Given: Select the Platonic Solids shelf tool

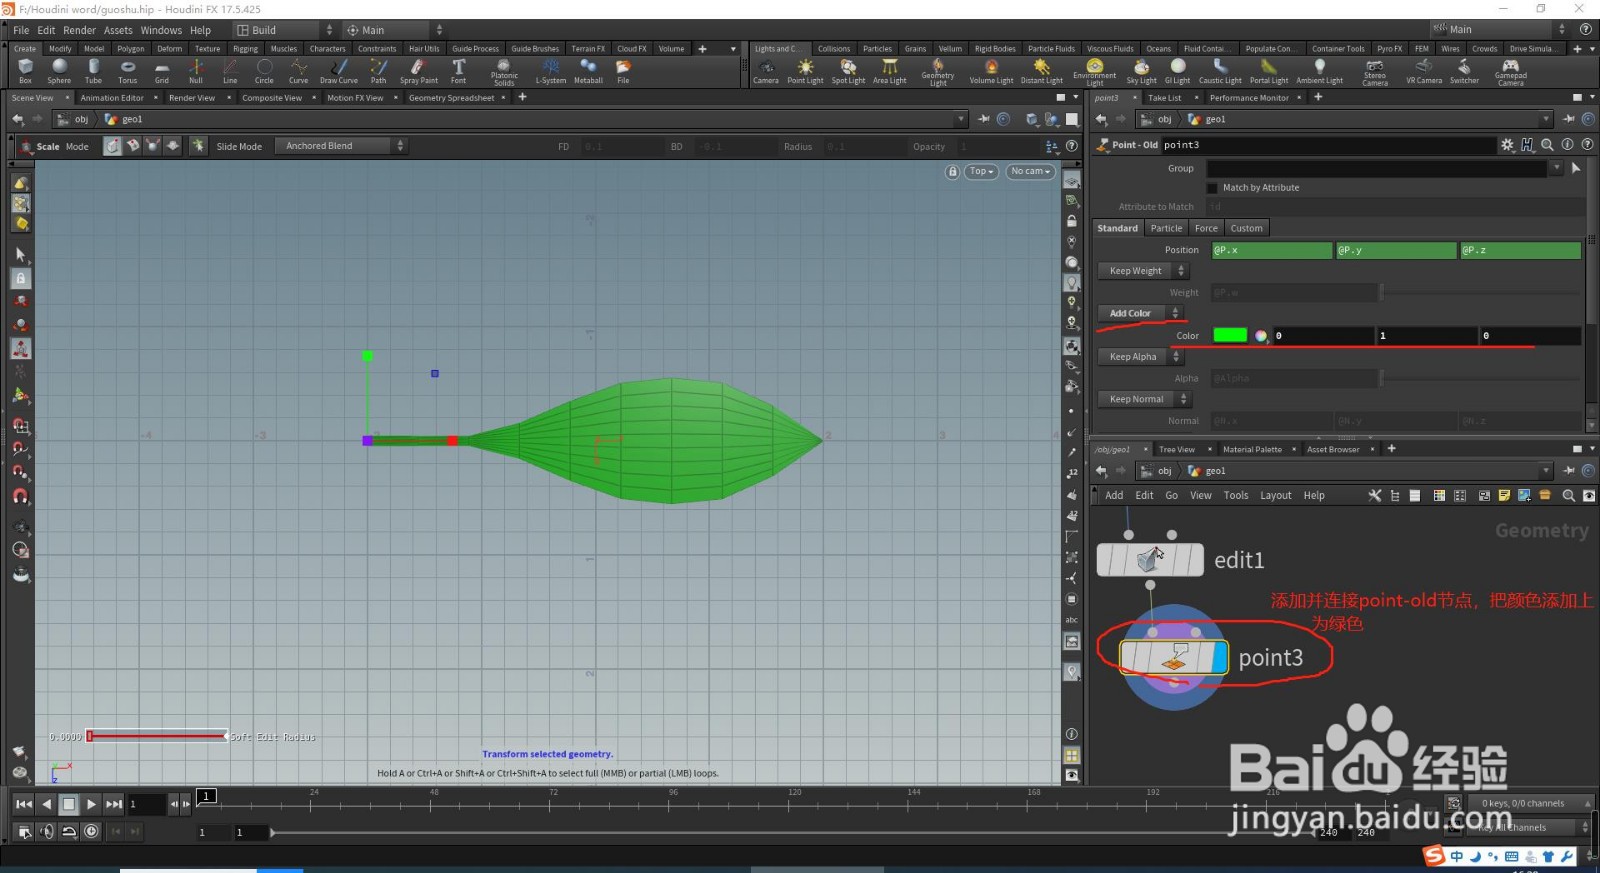Looking at the screenshot, I should (504, 72).
